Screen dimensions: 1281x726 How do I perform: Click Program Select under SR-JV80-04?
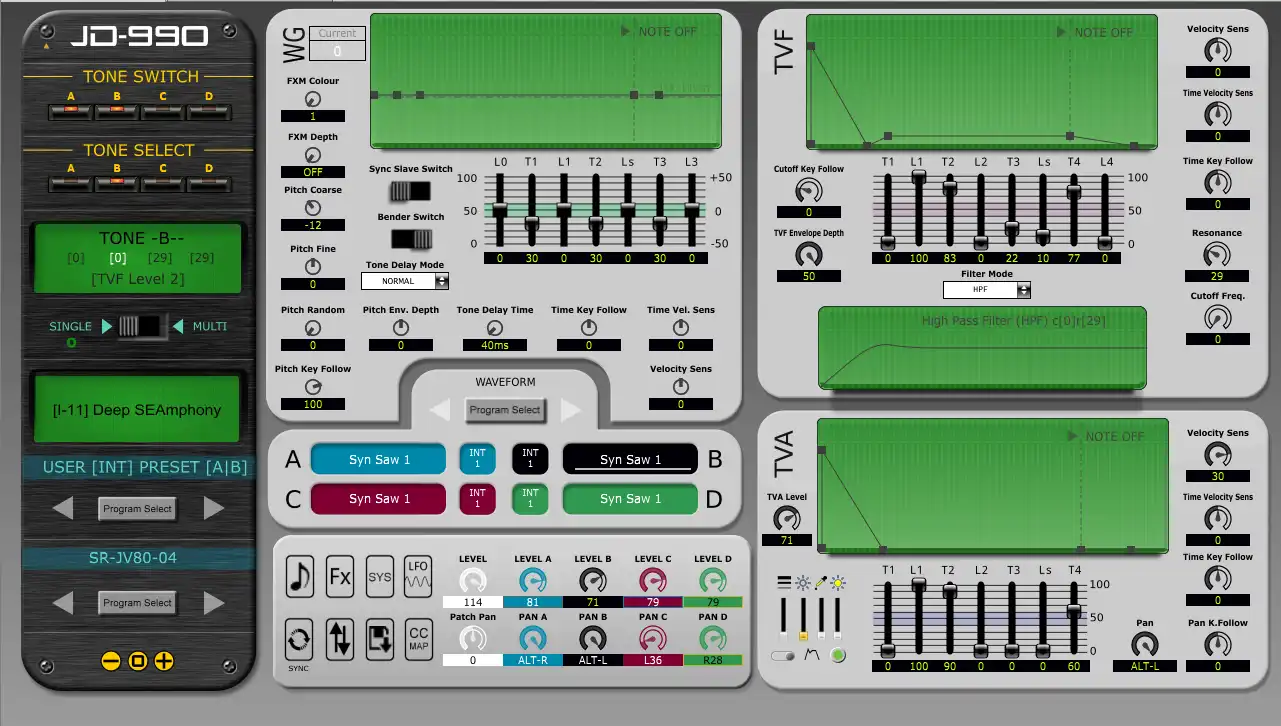pyautogui.click(x=138, y=602)
